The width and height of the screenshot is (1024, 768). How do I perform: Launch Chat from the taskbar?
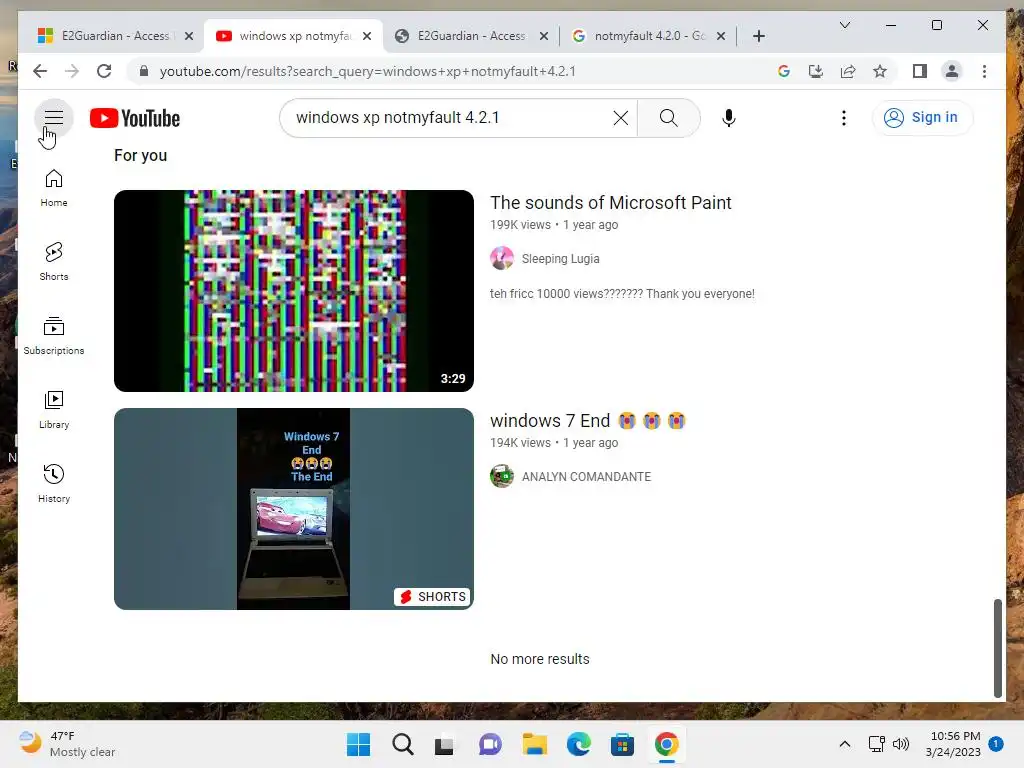point(490,744)
